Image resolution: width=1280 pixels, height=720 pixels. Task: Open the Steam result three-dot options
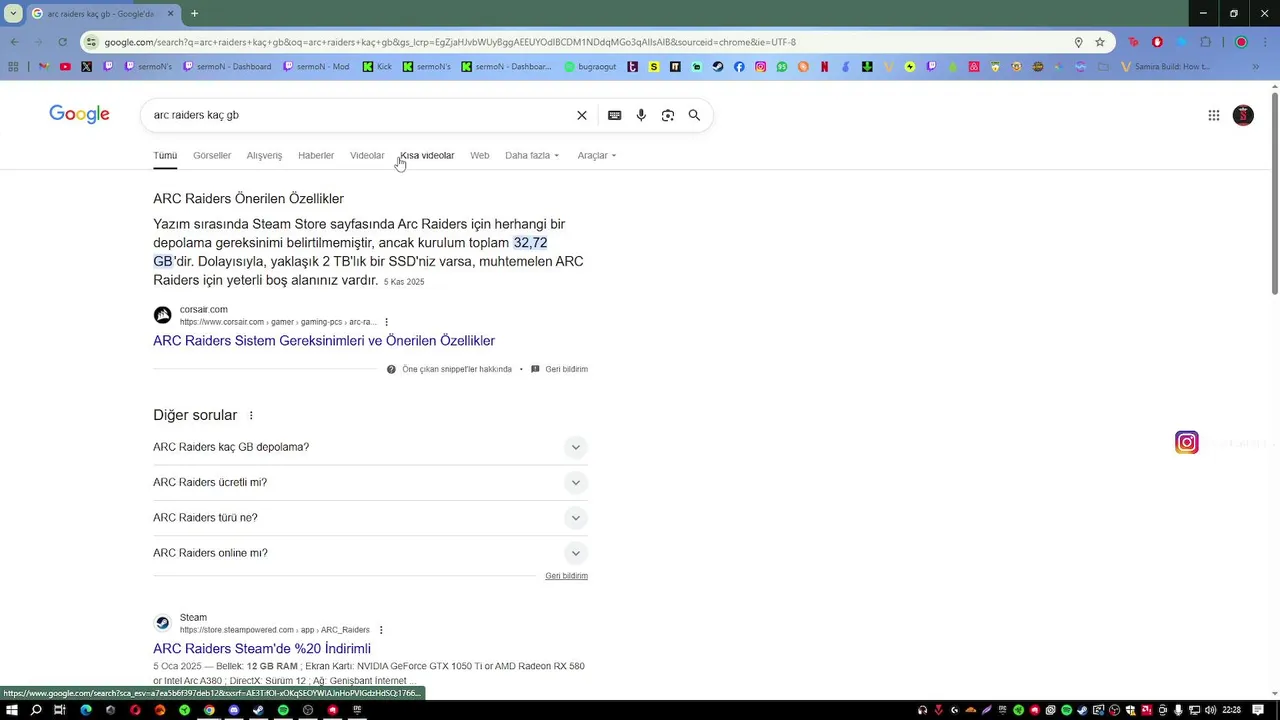(381, 630)
